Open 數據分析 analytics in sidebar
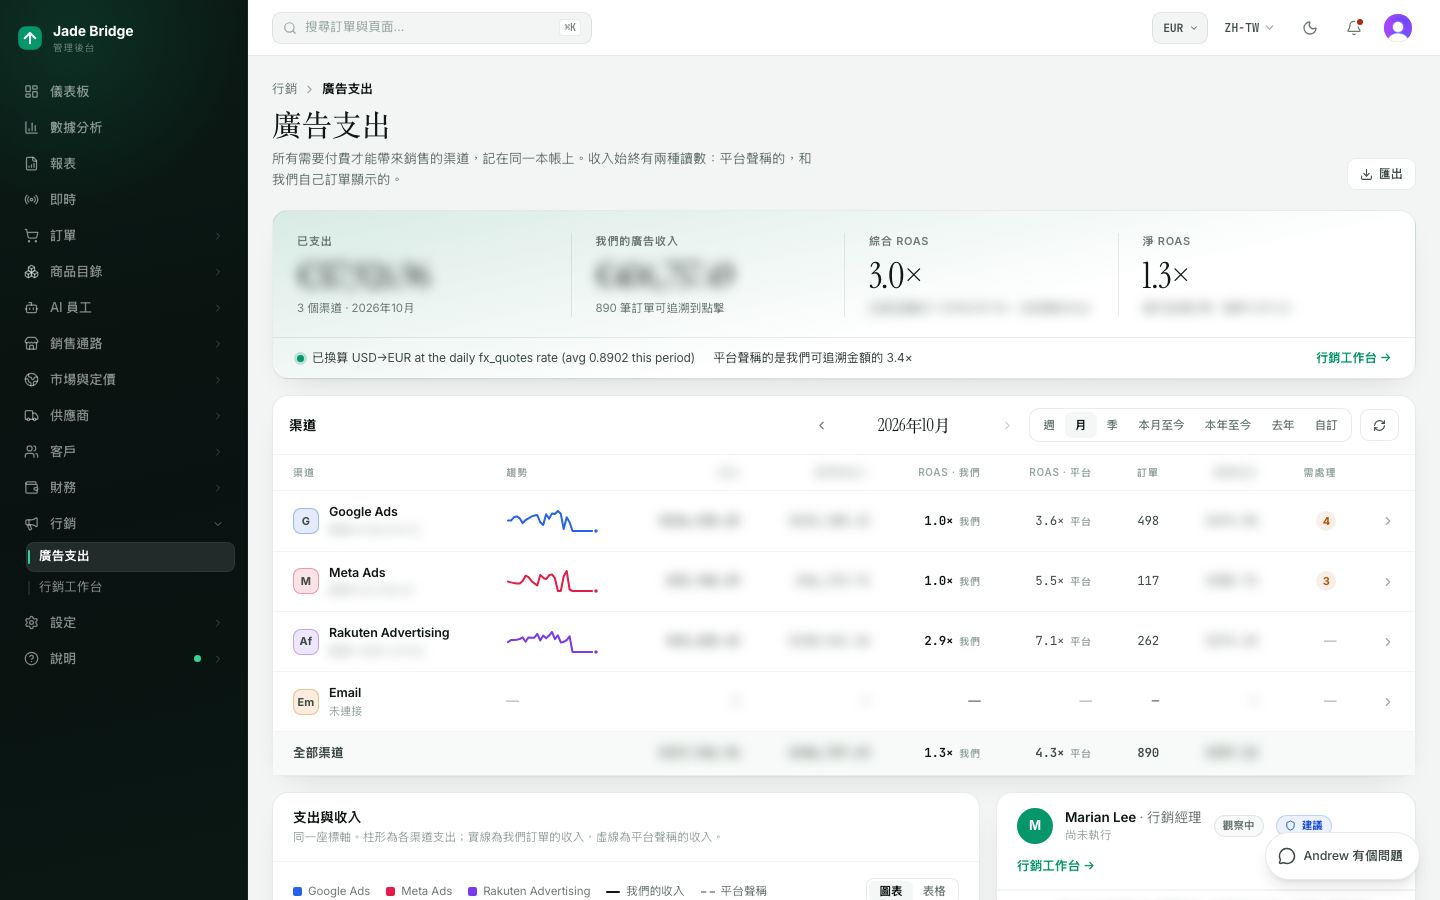Screen dimensions: 1440x900 [124, 127]
